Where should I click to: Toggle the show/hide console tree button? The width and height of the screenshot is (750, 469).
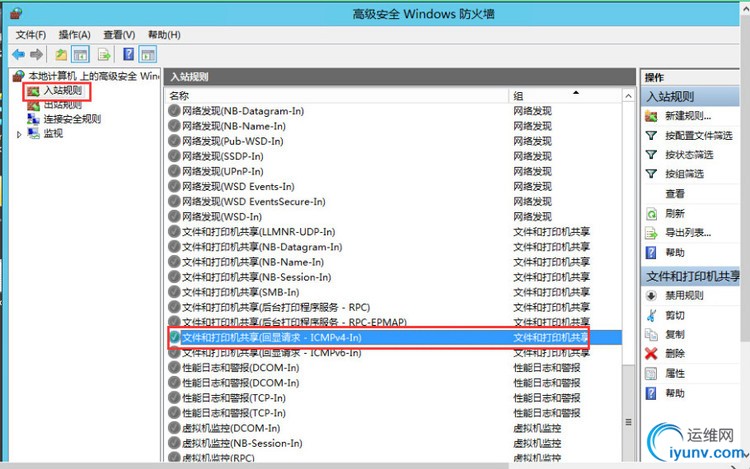pyautogui.click(x=80, y=55)
